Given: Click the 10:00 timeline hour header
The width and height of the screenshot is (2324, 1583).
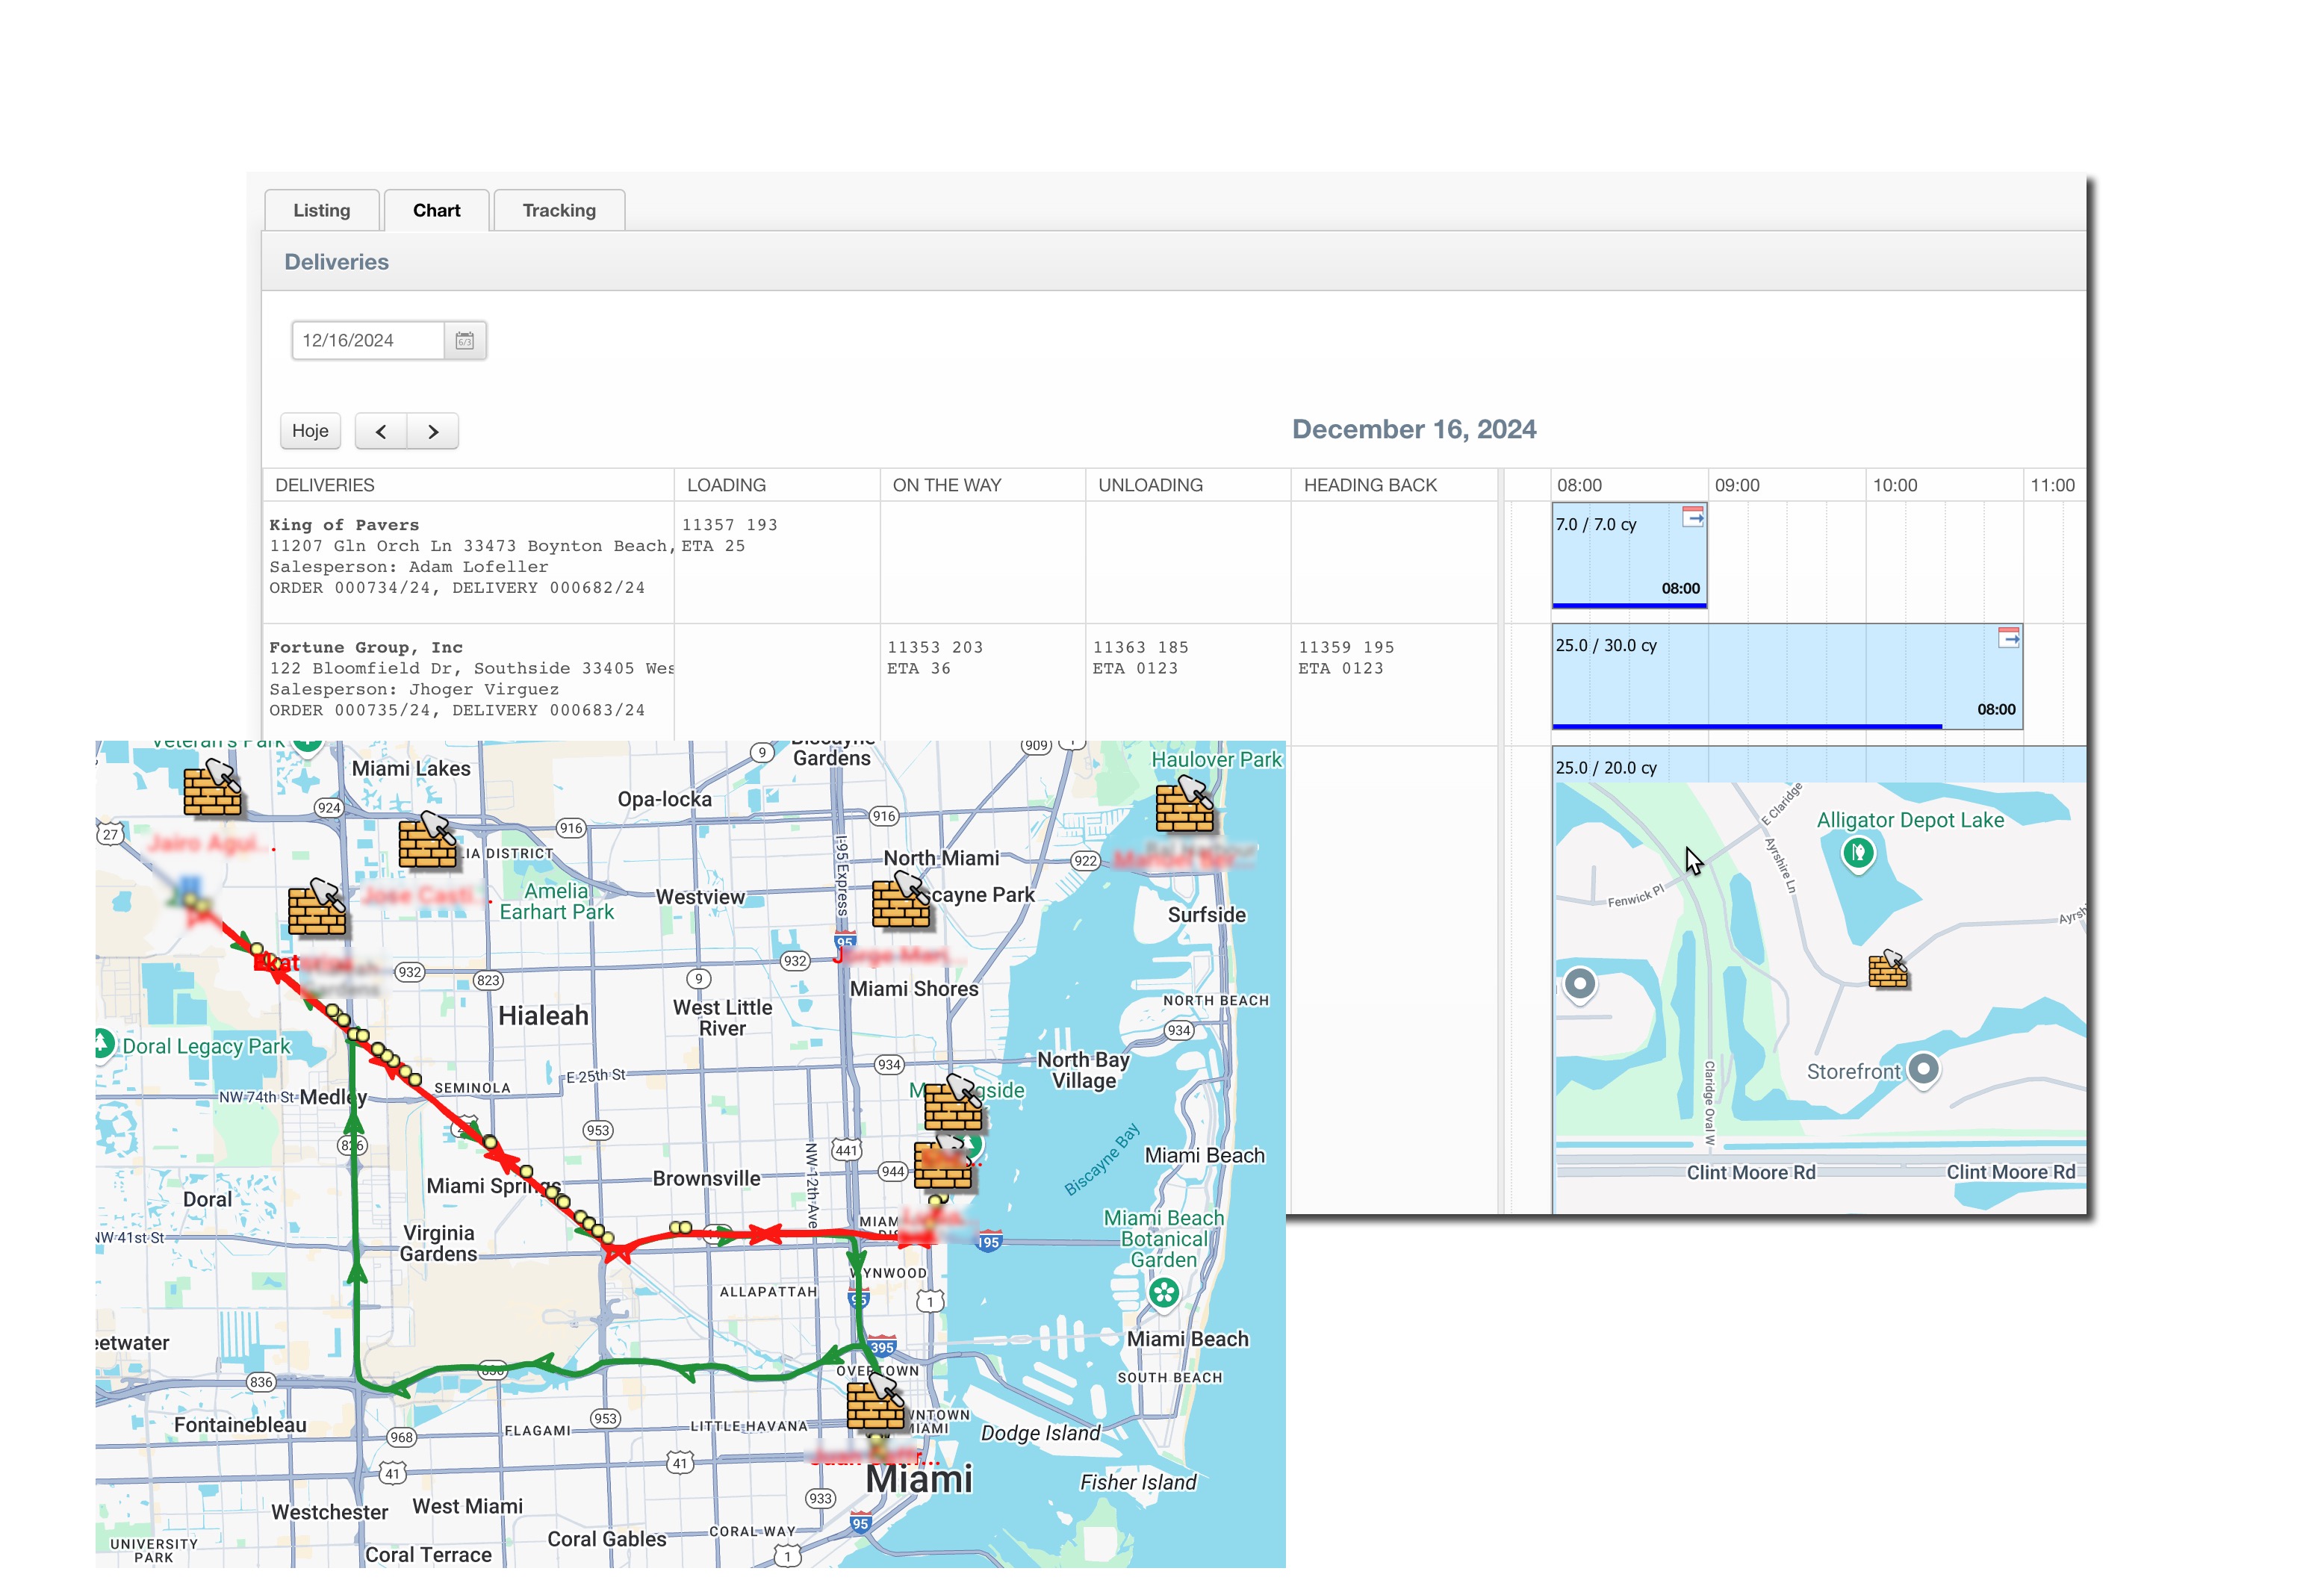Looking at the screenshot, I should click(1895, 485).
